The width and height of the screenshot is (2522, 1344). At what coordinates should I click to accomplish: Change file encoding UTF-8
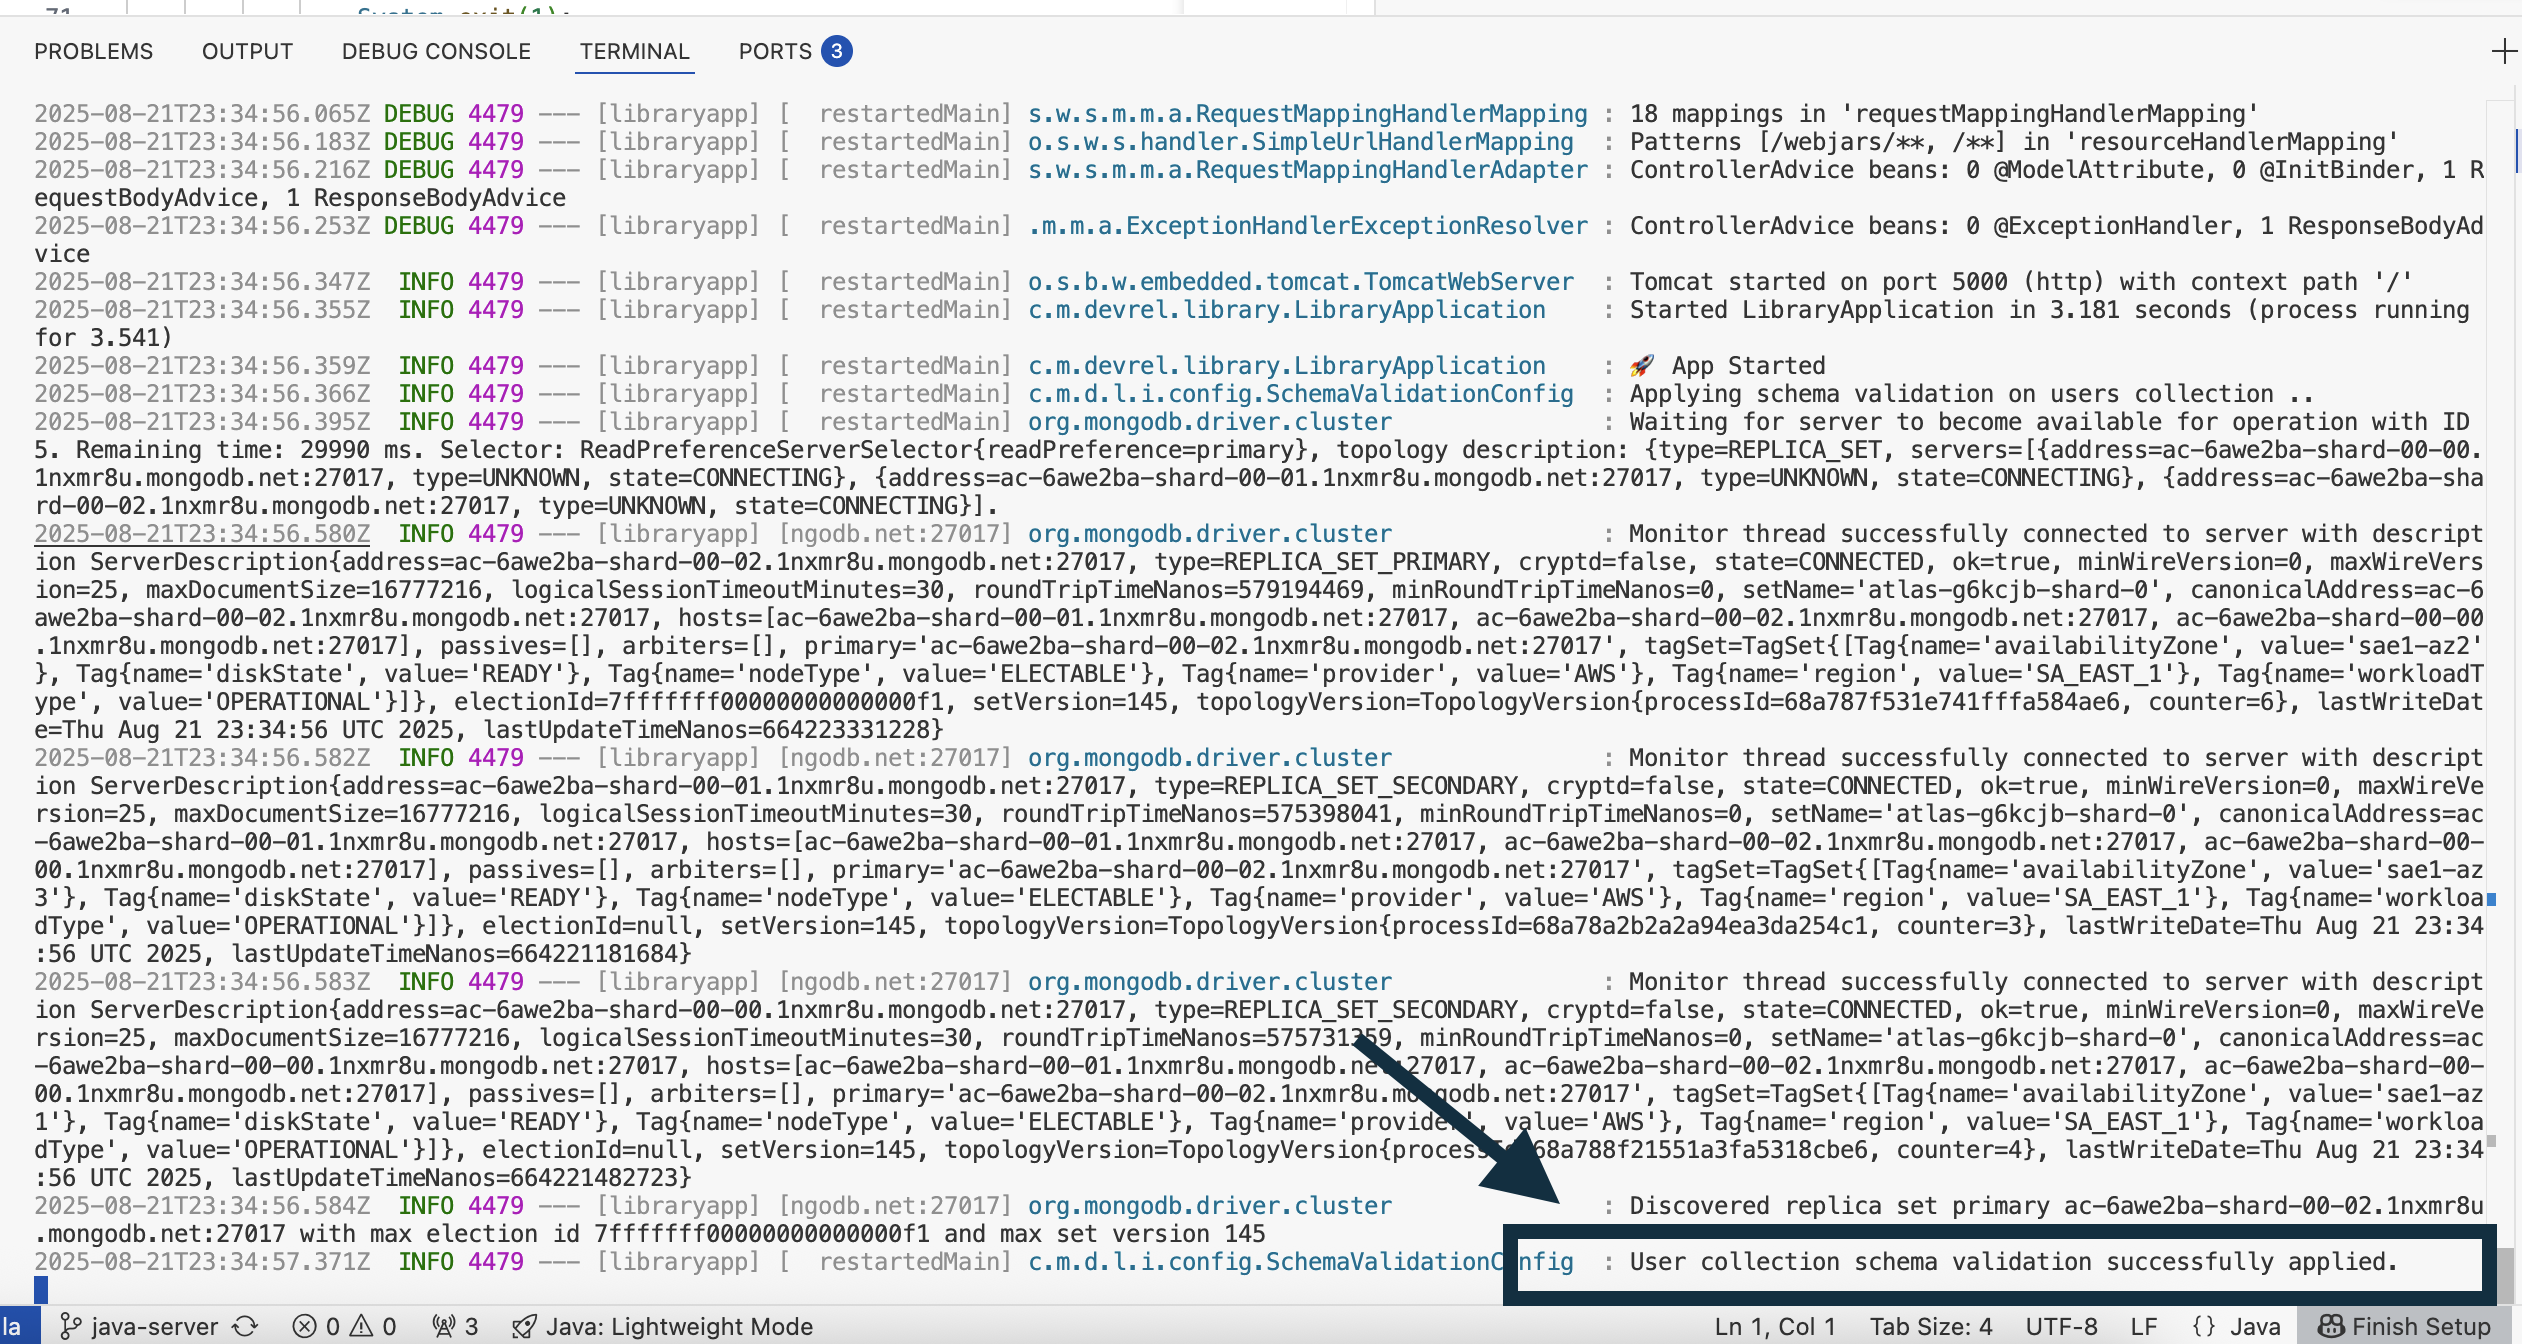click(x=2061, y=1326)
